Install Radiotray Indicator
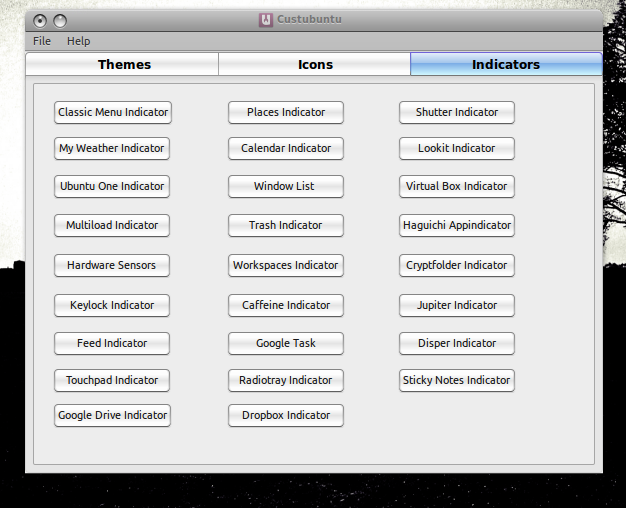 286,380
